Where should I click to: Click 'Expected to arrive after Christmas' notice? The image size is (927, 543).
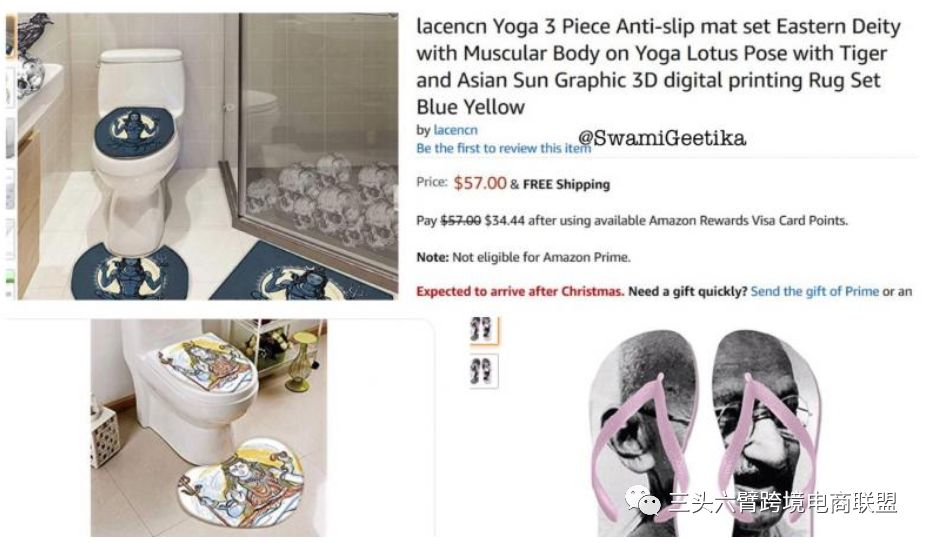(520, 291)
